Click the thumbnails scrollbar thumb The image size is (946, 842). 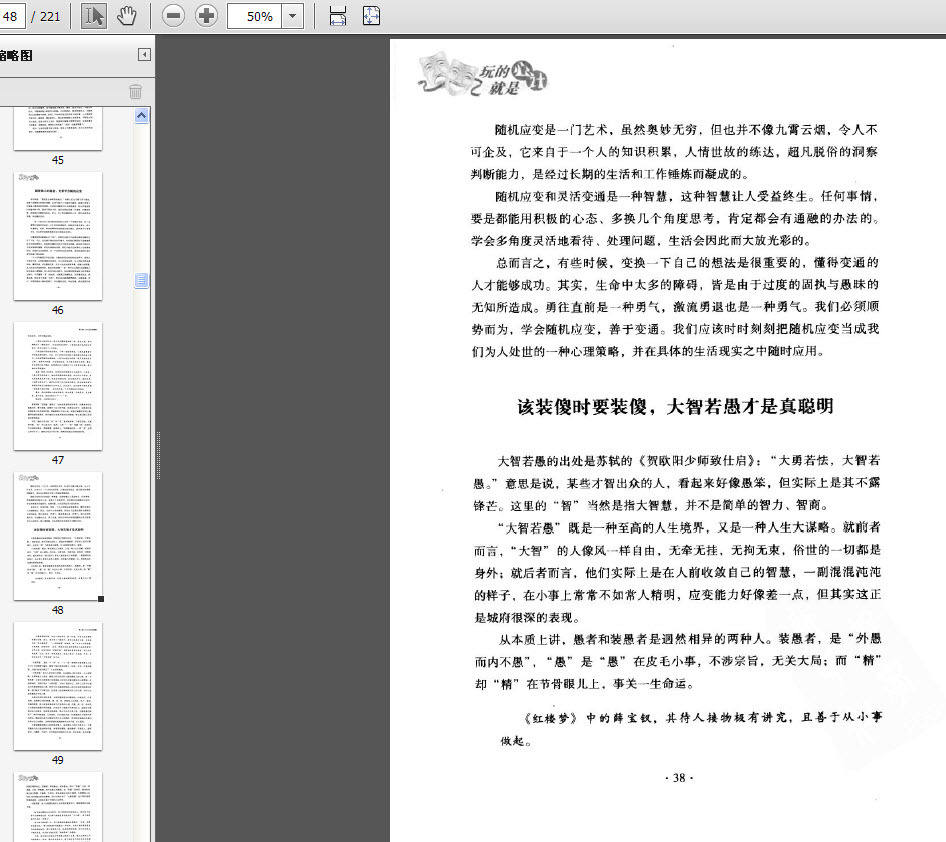tap(141, 280)
